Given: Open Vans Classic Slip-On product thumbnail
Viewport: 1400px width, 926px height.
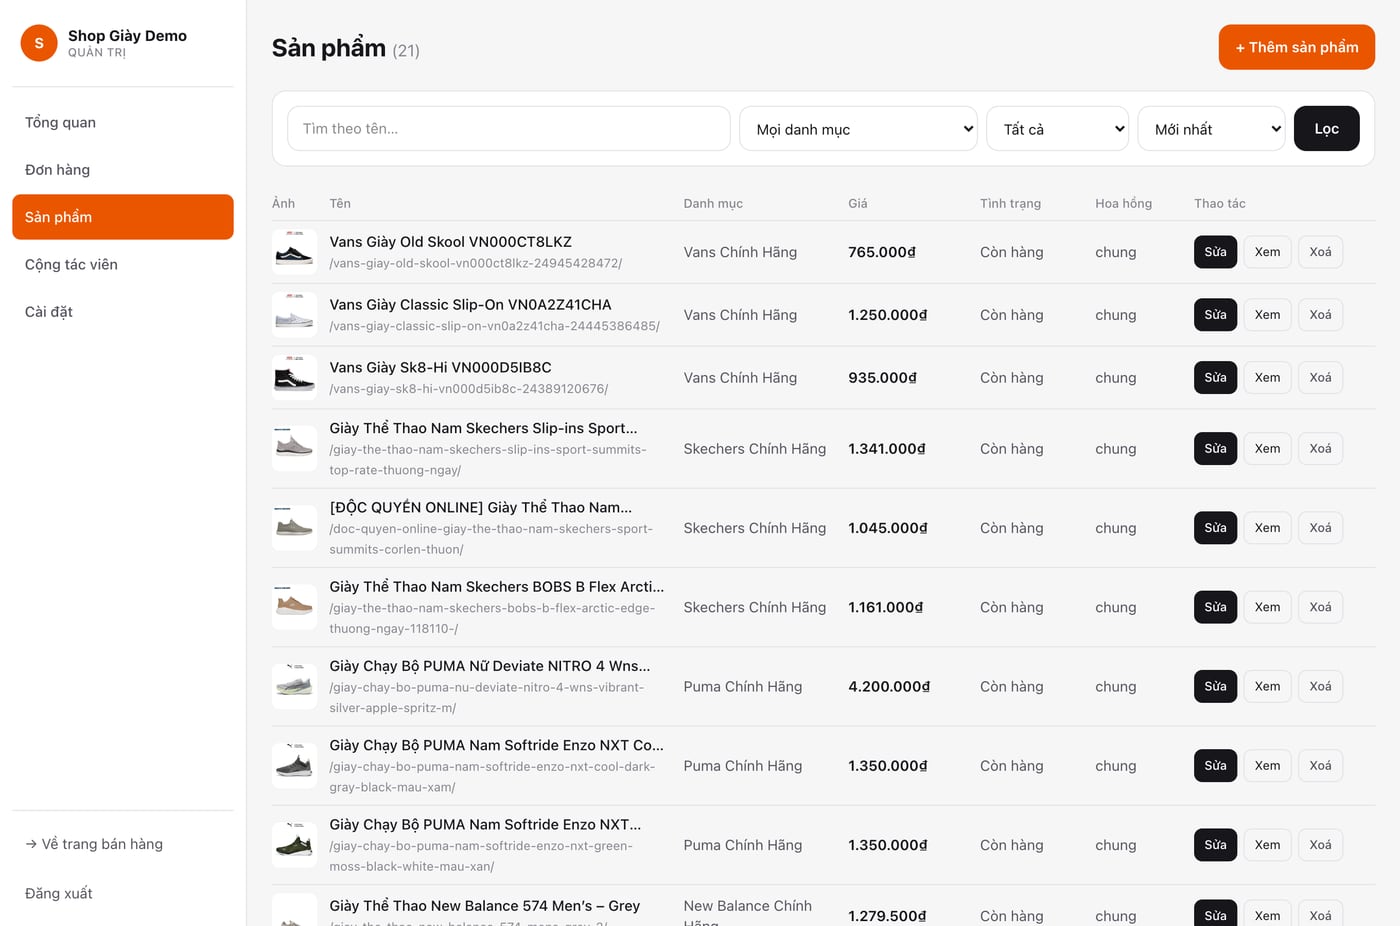Looking at the screenshot, I should pos(294,315).
